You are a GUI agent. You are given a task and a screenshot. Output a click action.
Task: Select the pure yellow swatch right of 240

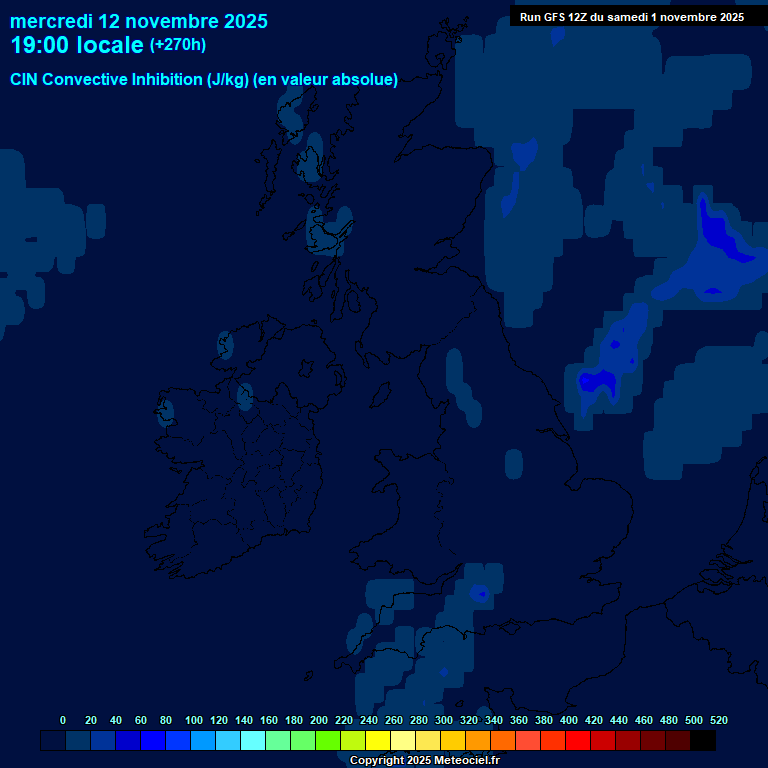click(378, 741)
